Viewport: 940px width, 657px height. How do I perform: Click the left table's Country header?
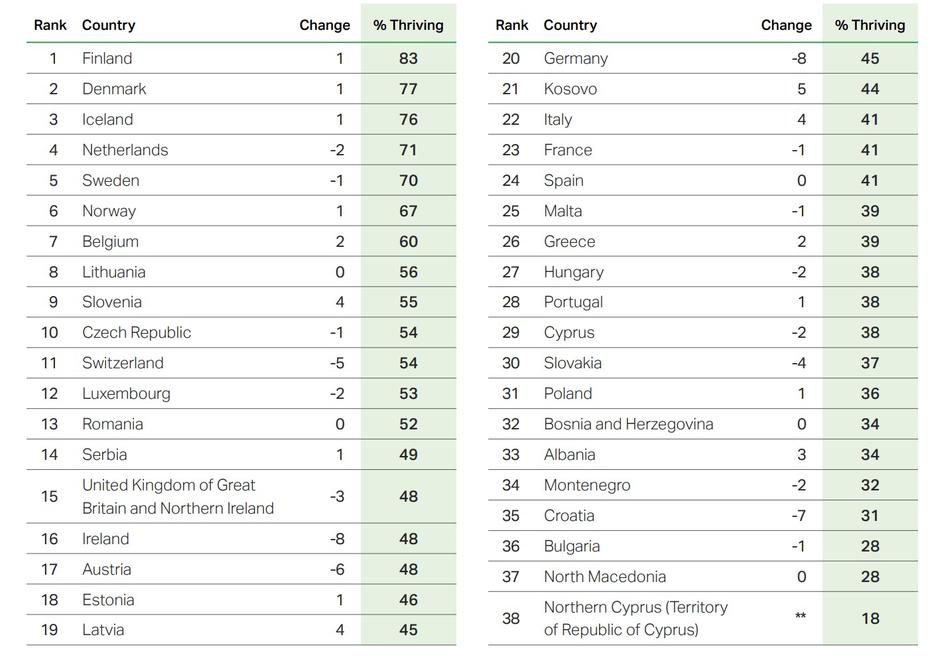[x=108, y=25]
